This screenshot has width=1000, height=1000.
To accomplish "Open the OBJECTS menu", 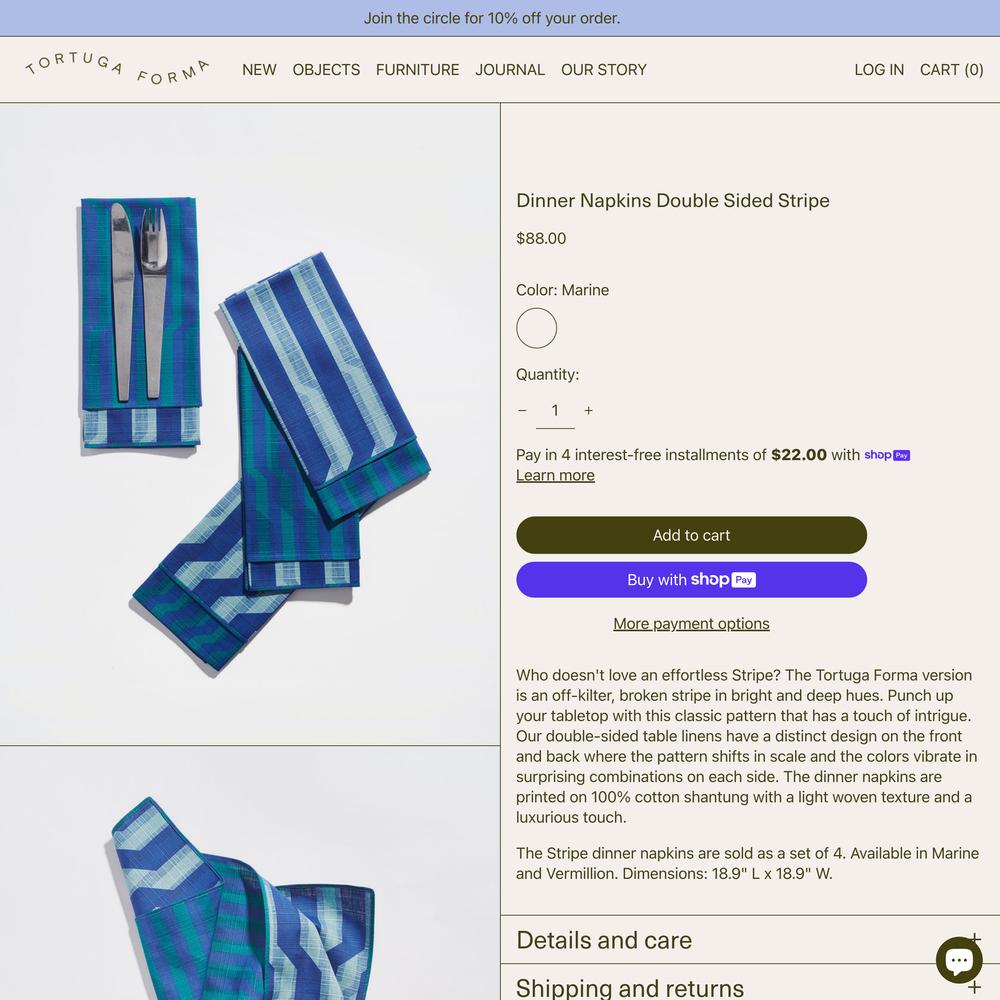I will tap(326, 70).
